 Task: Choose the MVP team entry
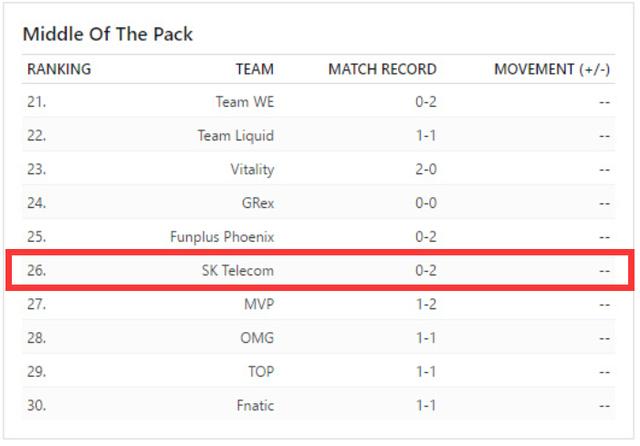pos(258,304)
